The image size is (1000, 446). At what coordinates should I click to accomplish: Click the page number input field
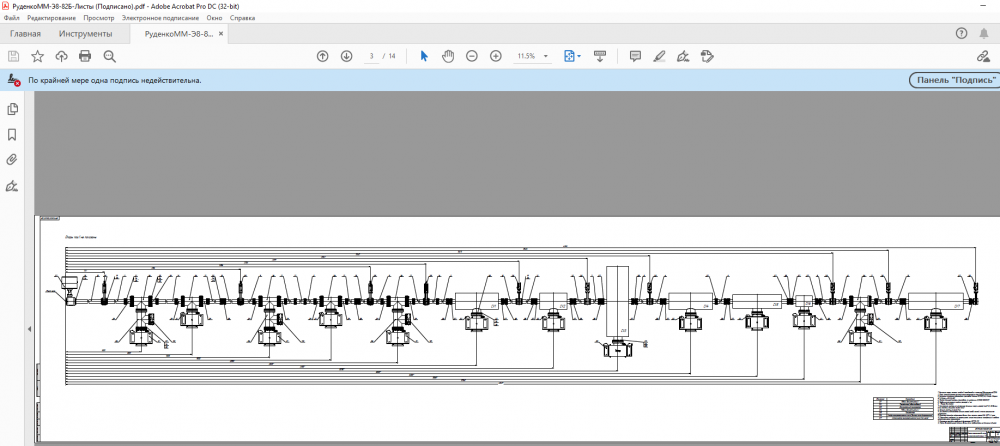(372, 56)
